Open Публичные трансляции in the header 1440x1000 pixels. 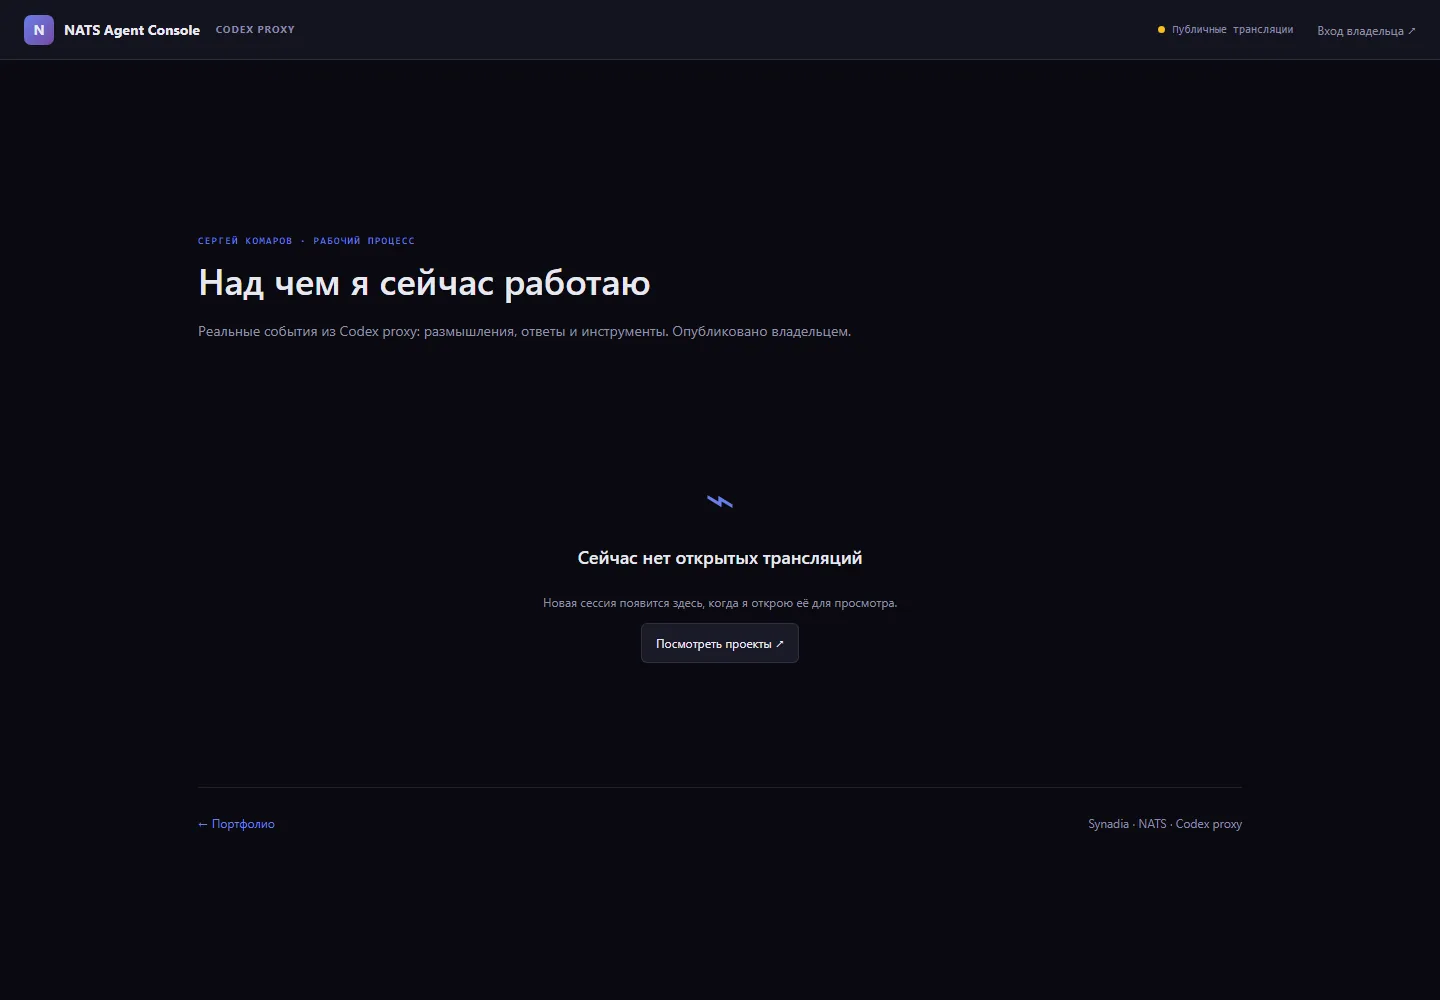[1232, 30]
